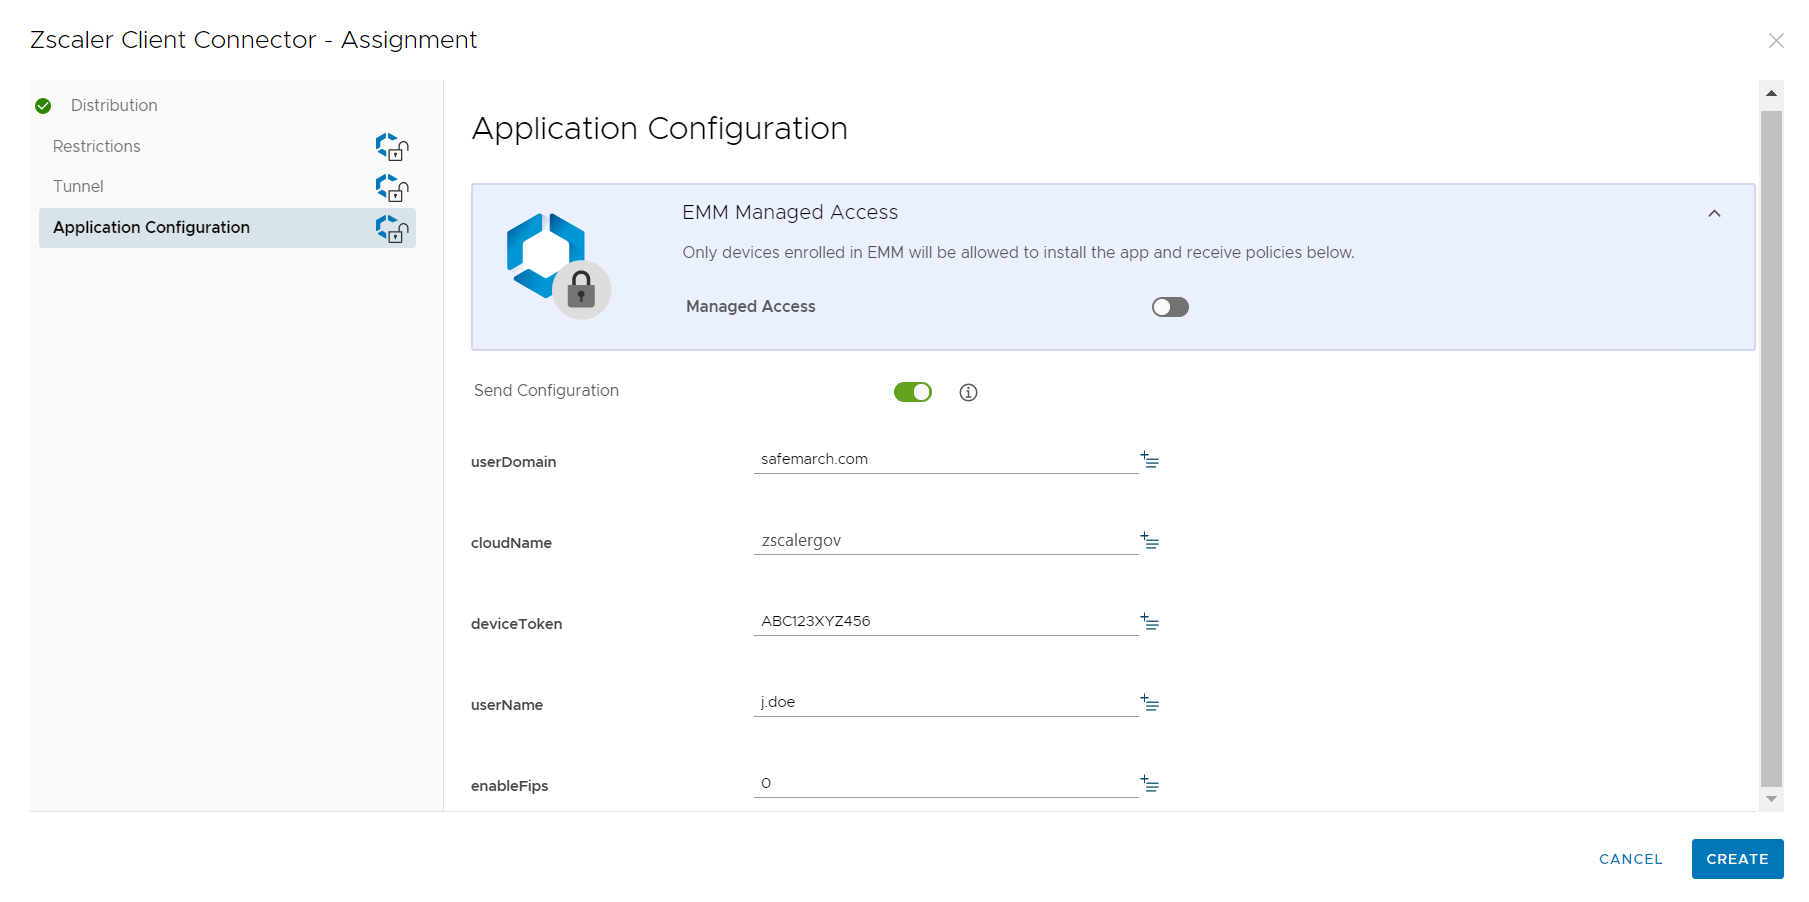Click the CANCEL button

pos(1630,859)
